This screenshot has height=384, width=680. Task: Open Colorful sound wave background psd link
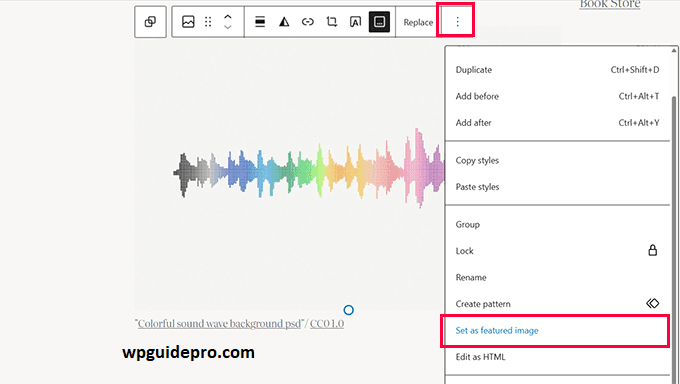219,324
